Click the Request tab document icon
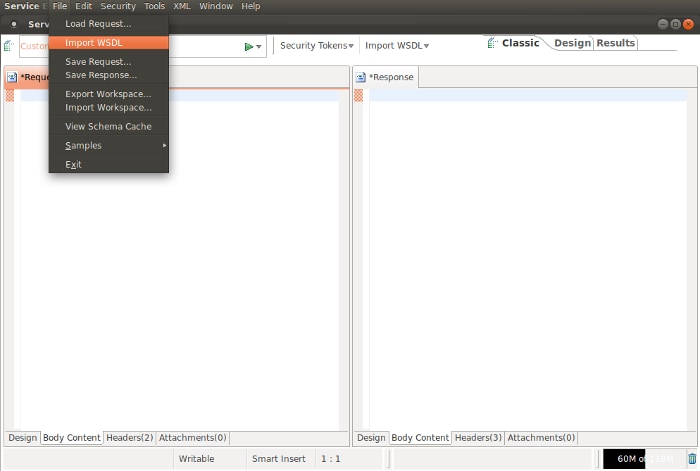700x471 pixels. point(12,77)
